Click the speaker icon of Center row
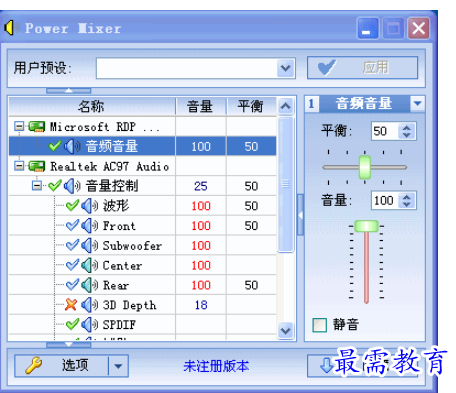 coord(89,265)
